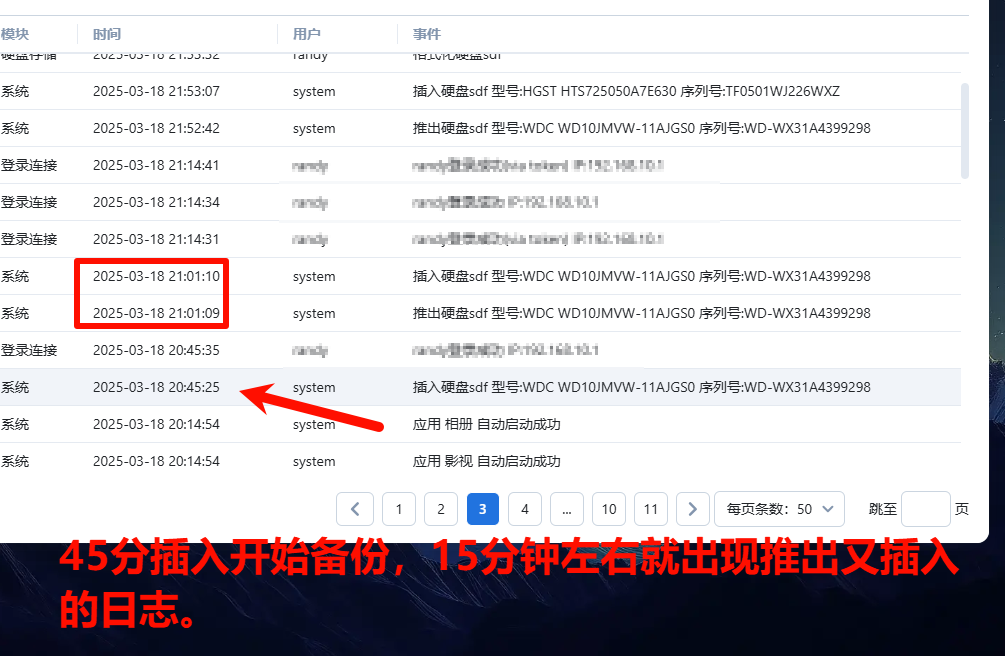Select the timestamp 2025-03-18 21:14:34

[156, 202]
